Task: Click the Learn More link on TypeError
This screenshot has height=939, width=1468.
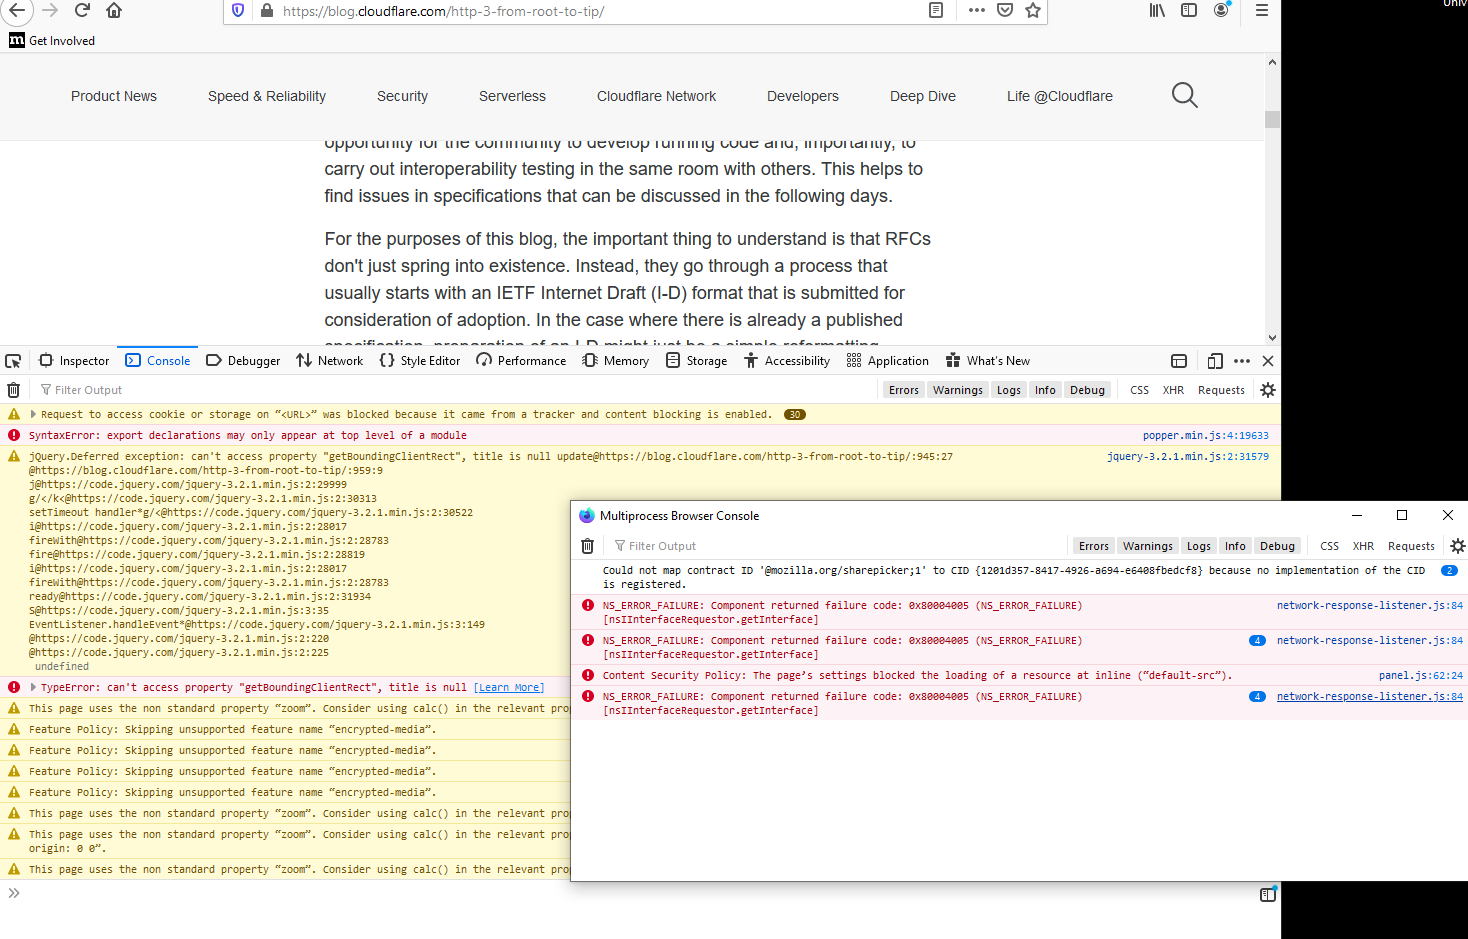Action: point(509,687)
